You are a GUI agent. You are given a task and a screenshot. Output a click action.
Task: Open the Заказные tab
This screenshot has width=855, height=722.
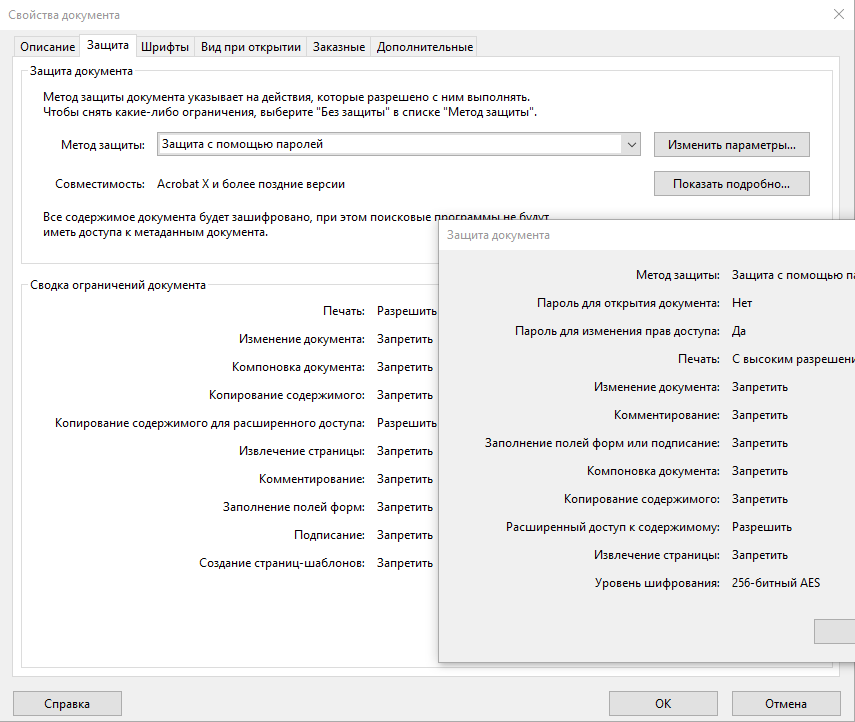[x=339, y=47]
